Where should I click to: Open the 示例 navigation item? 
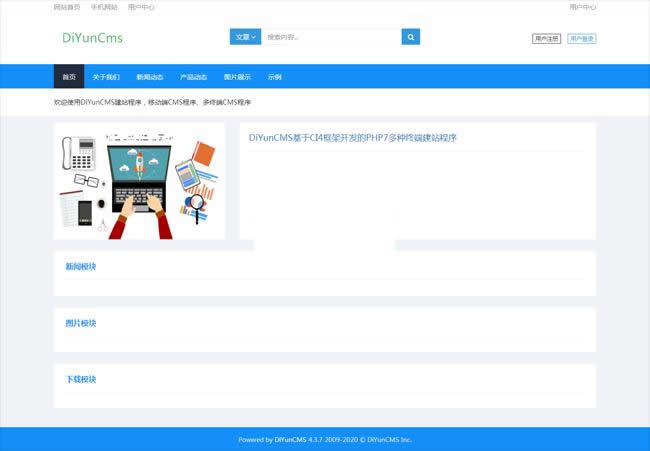click(x=274, y=77)
